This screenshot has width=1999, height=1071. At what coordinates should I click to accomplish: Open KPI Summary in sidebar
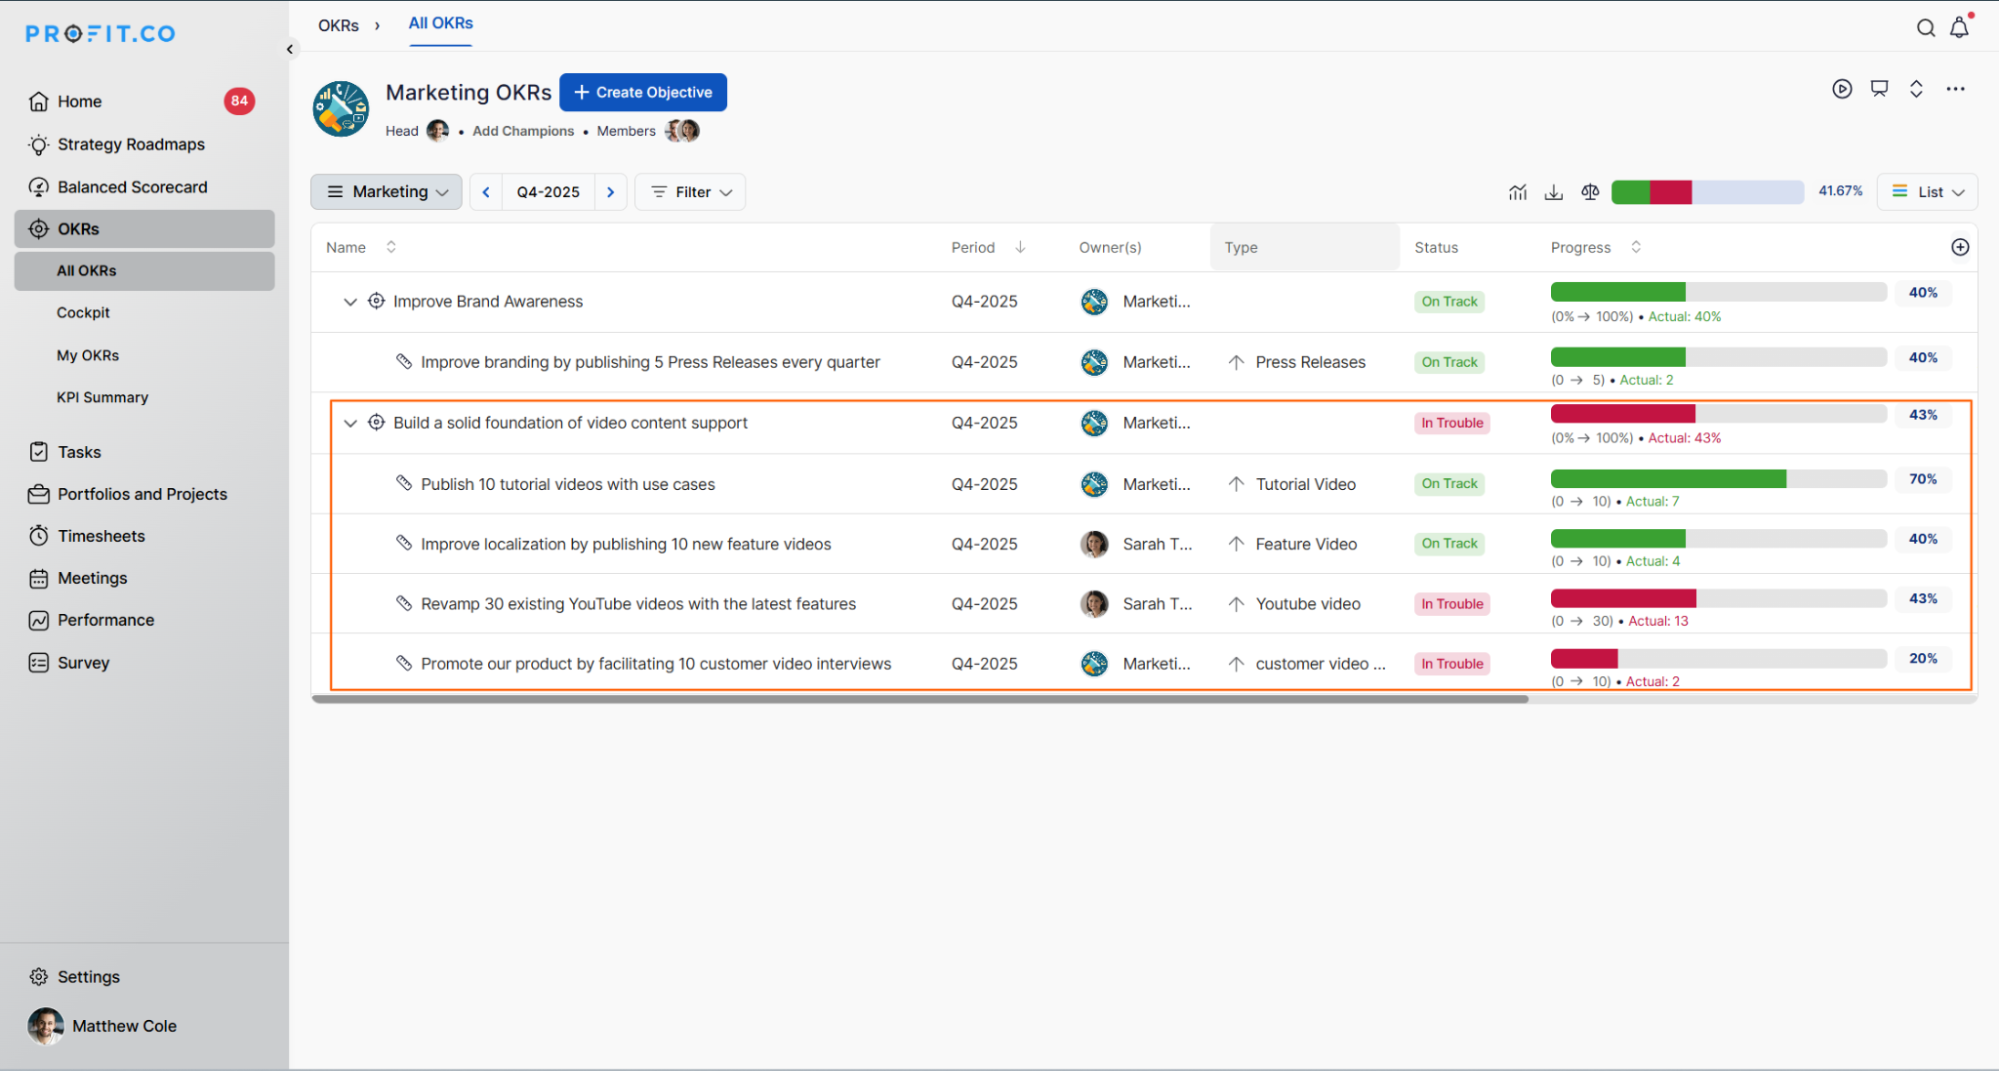pyautogui.click(x=102, y=397)
